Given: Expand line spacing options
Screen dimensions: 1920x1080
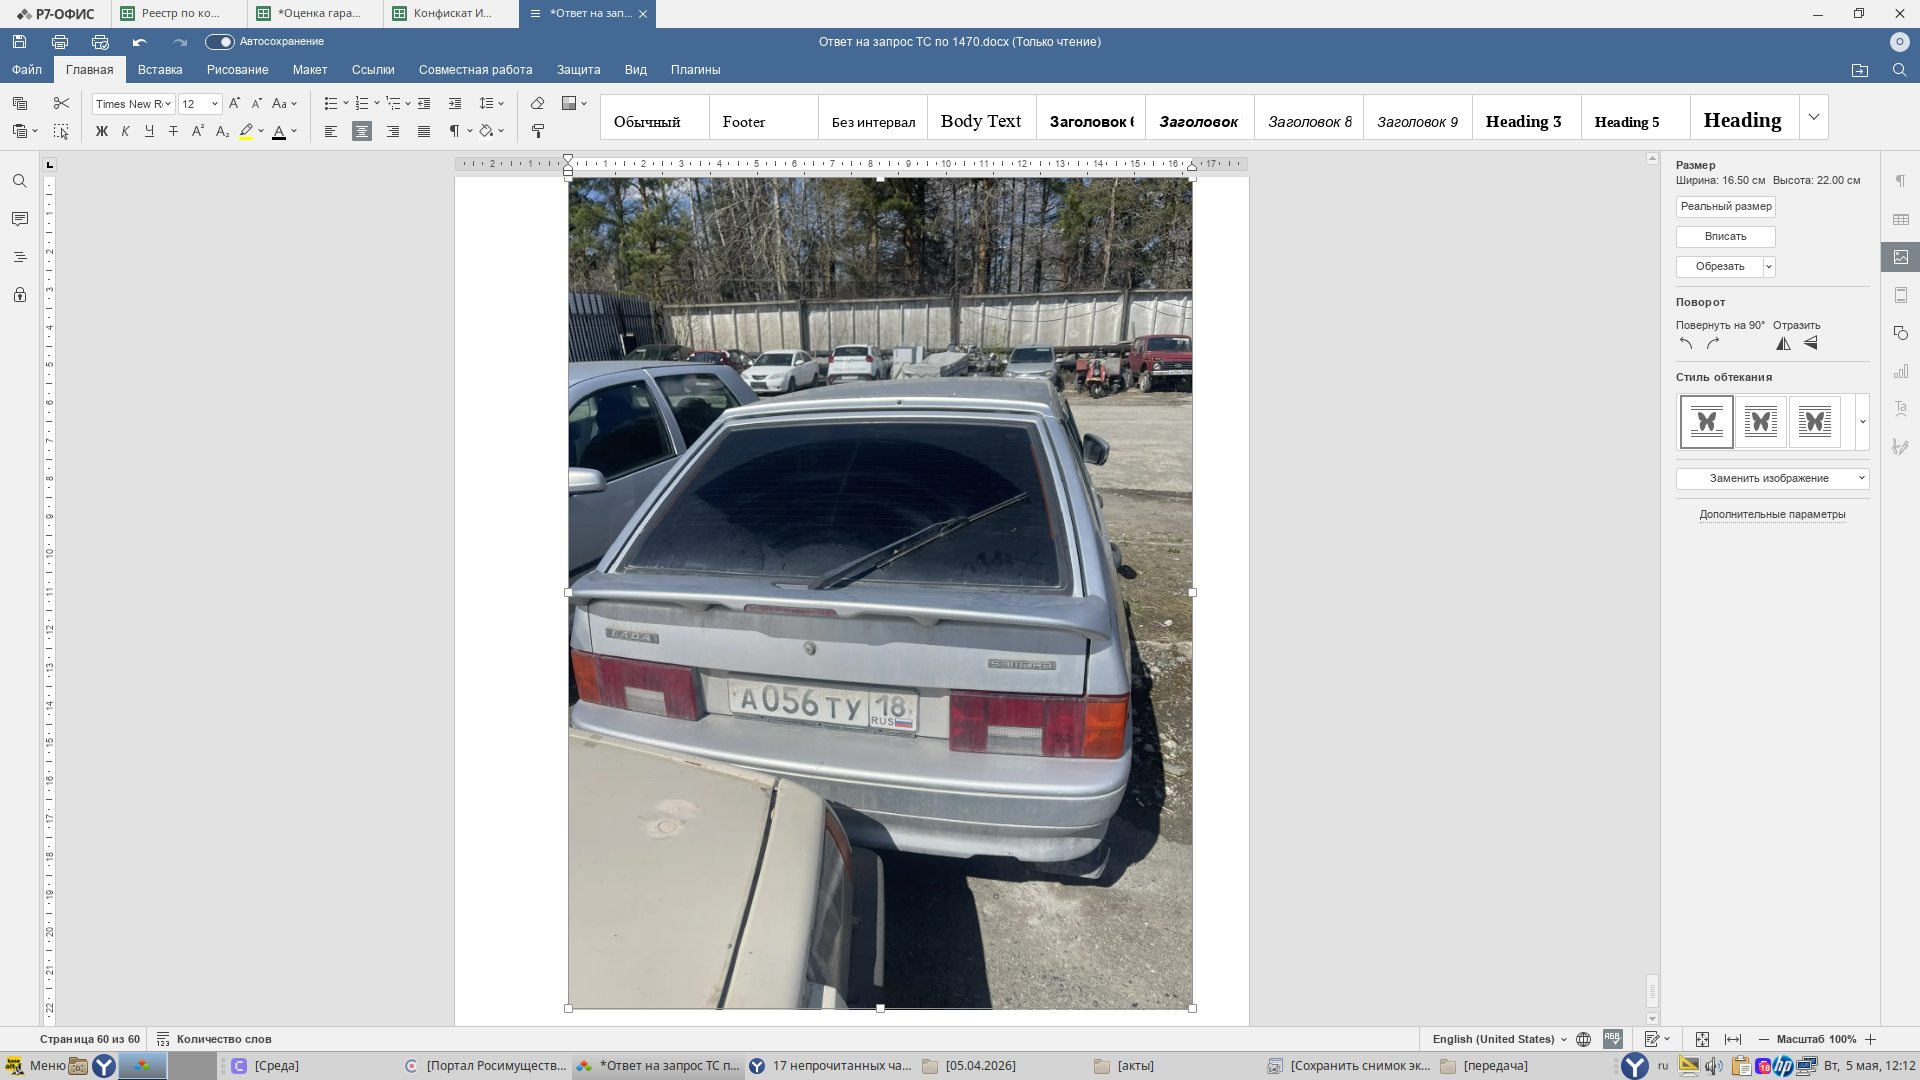Looking at the screenshot, I should coord(501,104).
